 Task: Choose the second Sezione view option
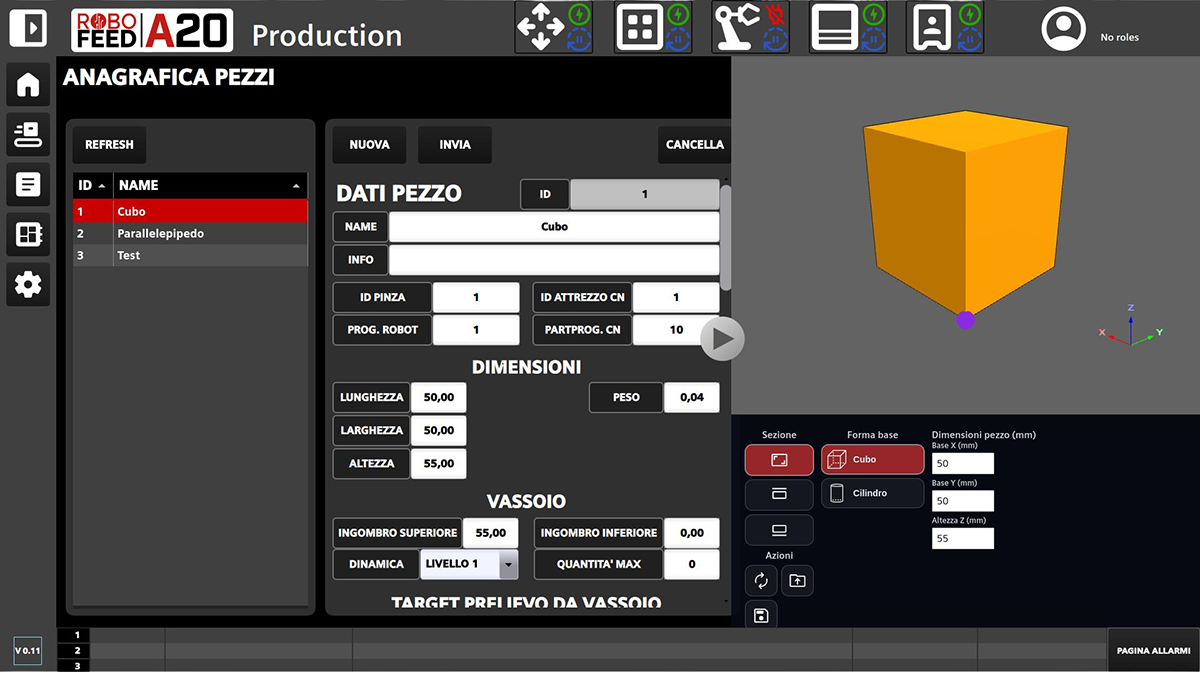[779, 494]
